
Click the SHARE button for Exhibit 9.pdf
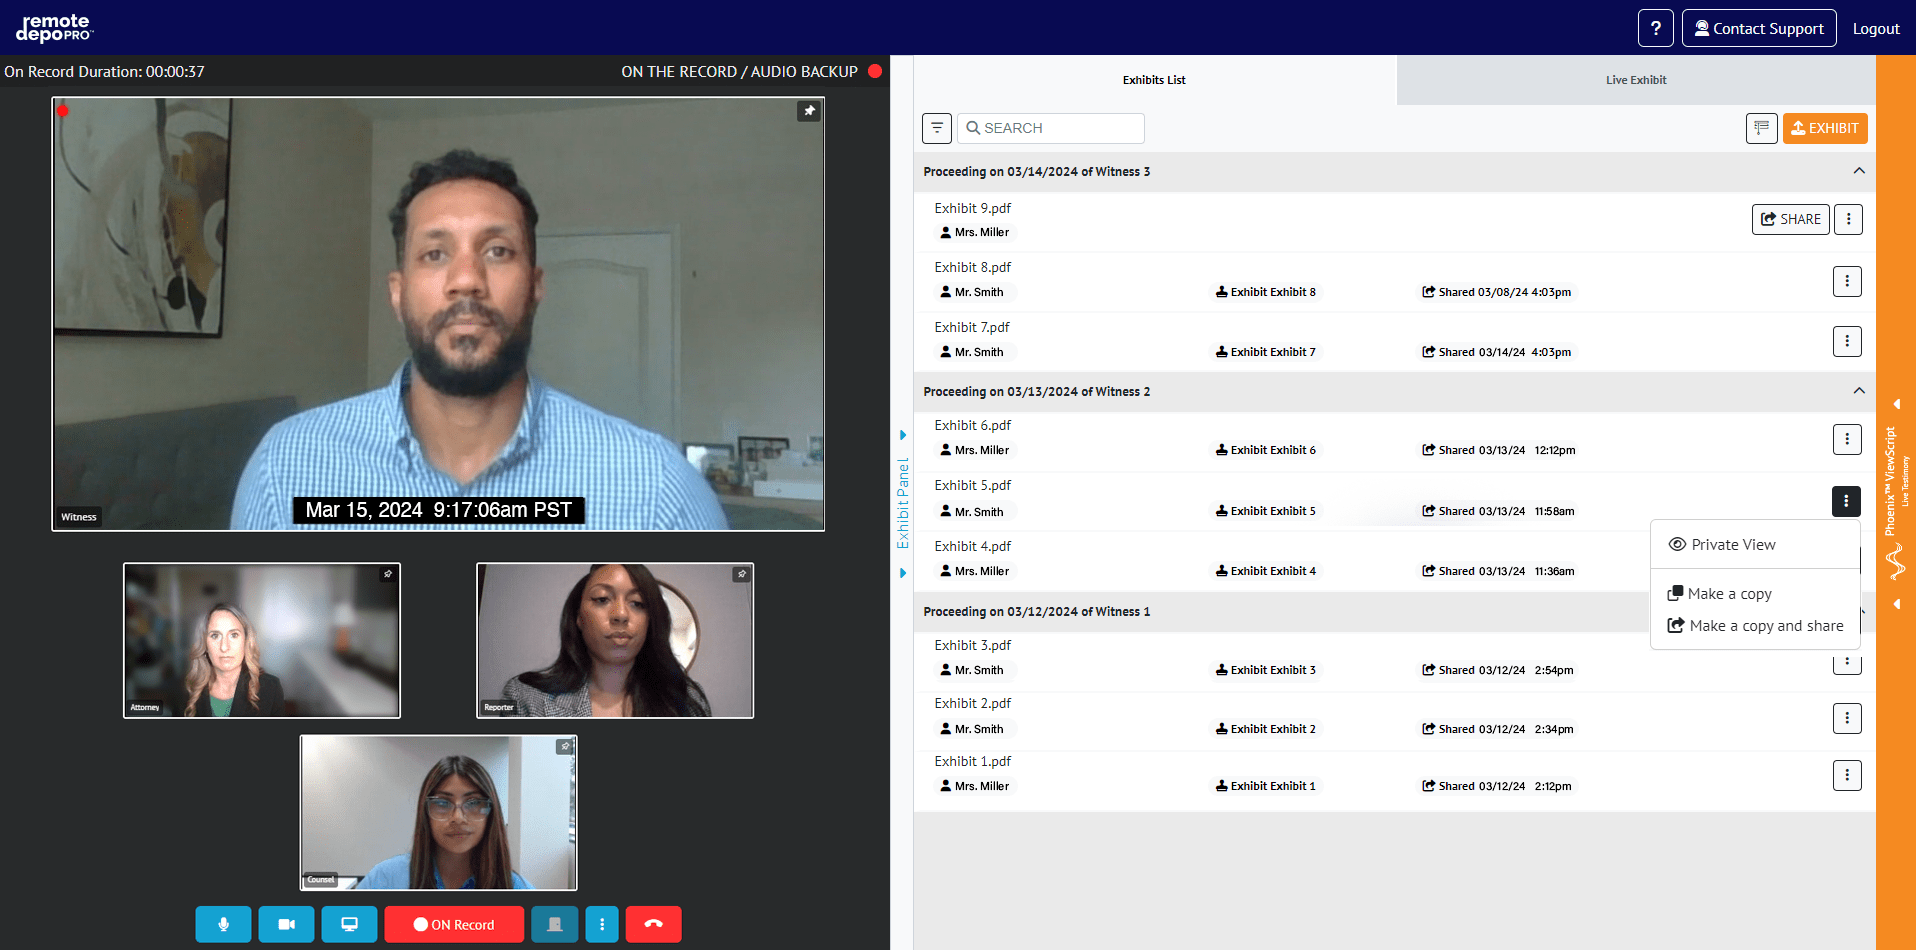click(x=1791, y=219)
